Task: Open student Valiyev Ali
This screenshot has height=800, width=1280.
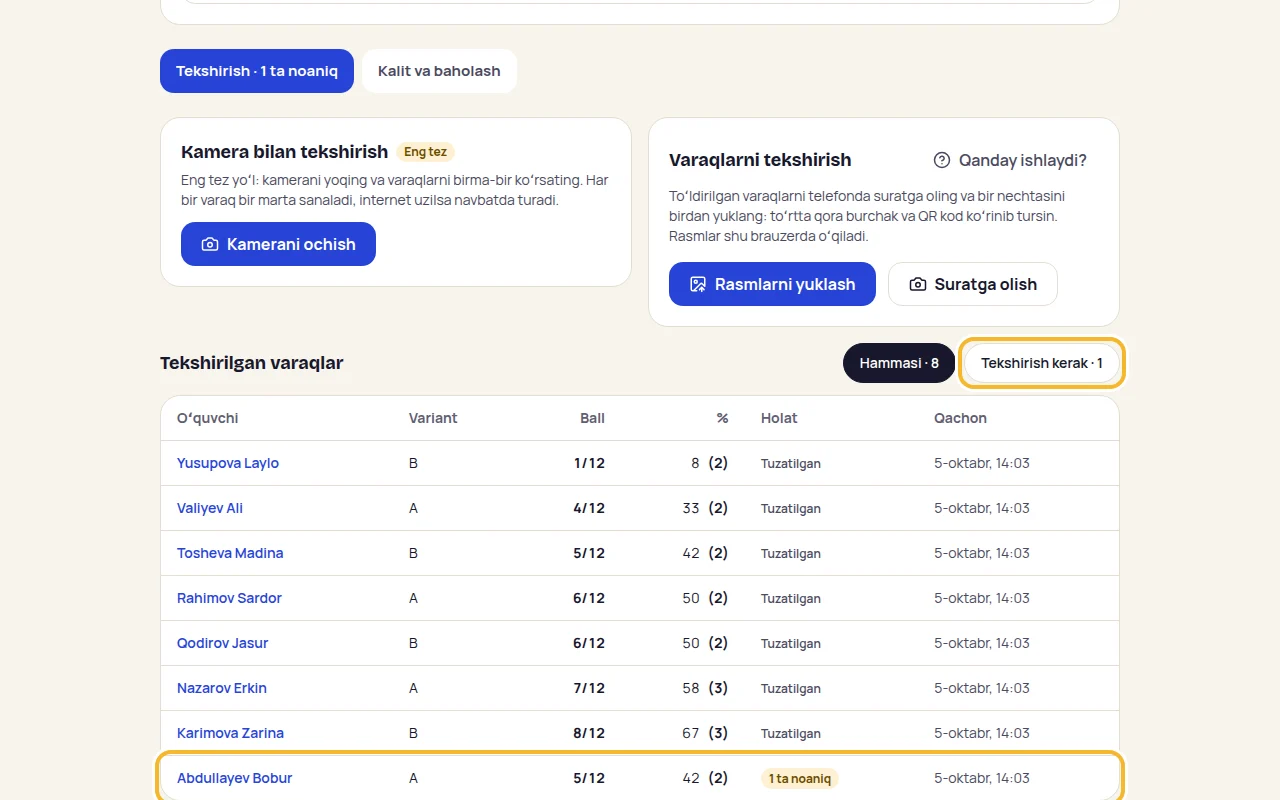Action: [x=210, y=508]
